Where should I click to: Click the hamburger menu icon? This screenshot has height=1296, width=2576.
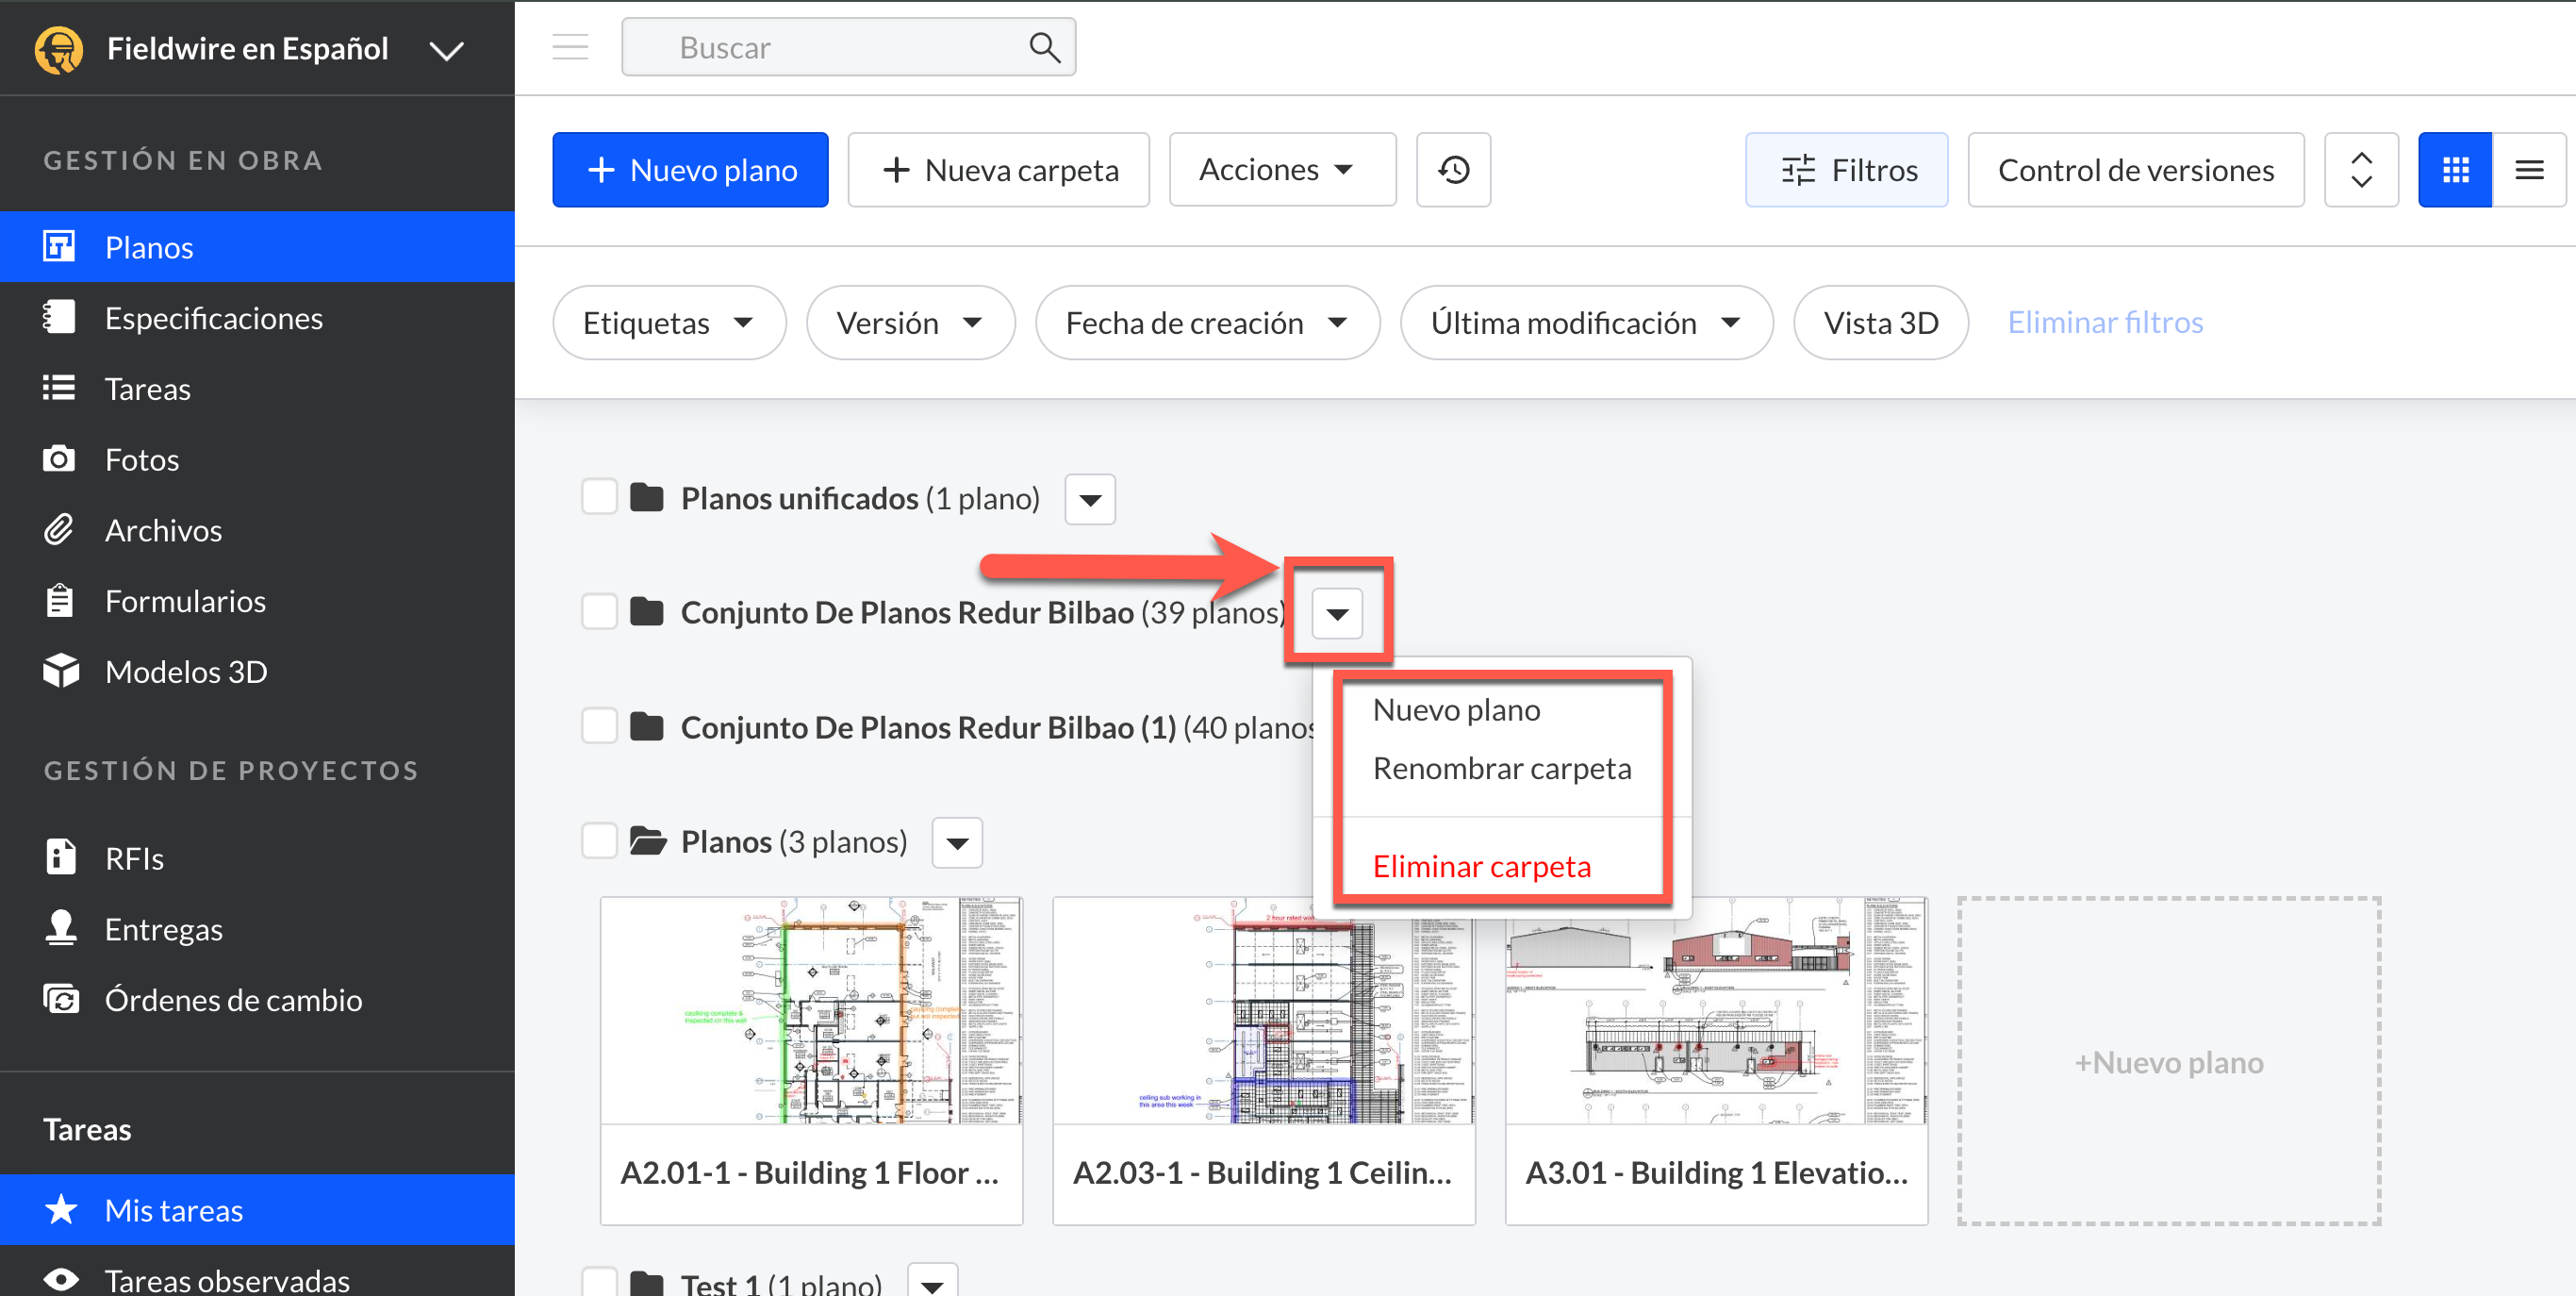(x=570, y=47)
